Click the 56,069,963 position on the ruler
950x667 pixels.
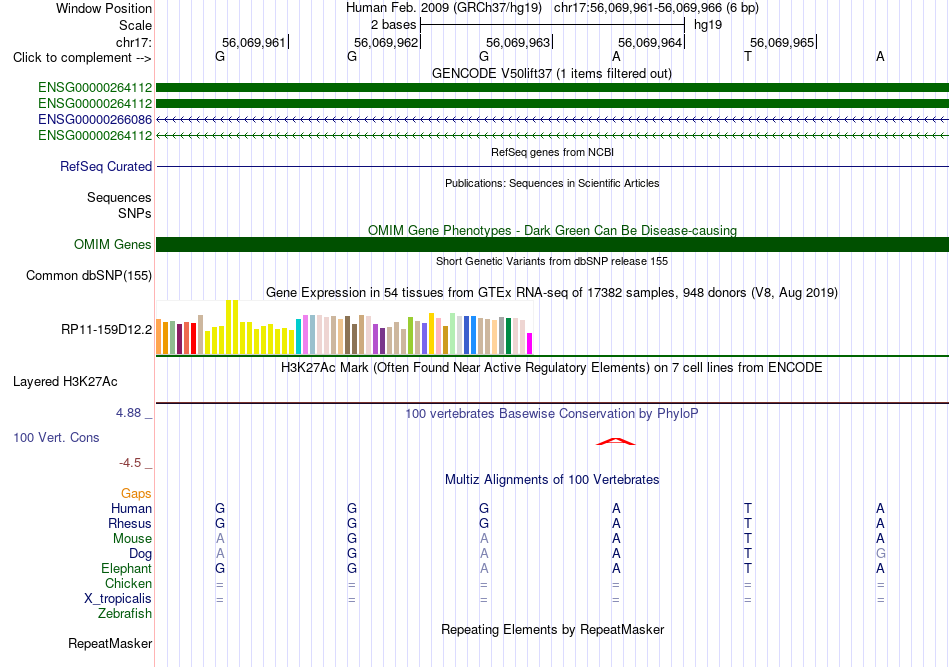point(517,42)
